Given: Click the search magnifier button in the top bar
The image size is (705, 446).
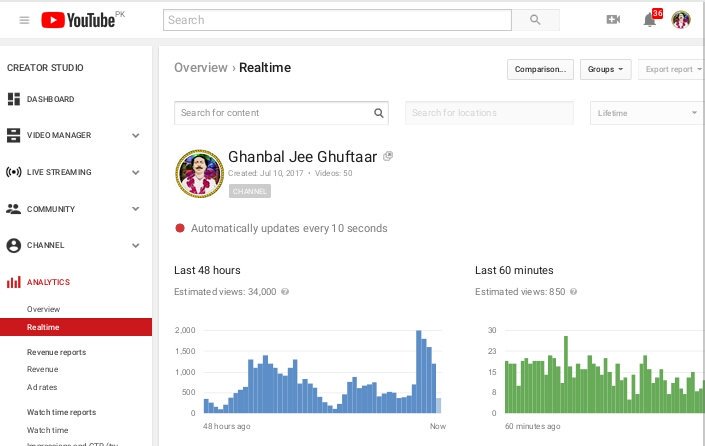Looking at the screenshot, I should [535, 20].
